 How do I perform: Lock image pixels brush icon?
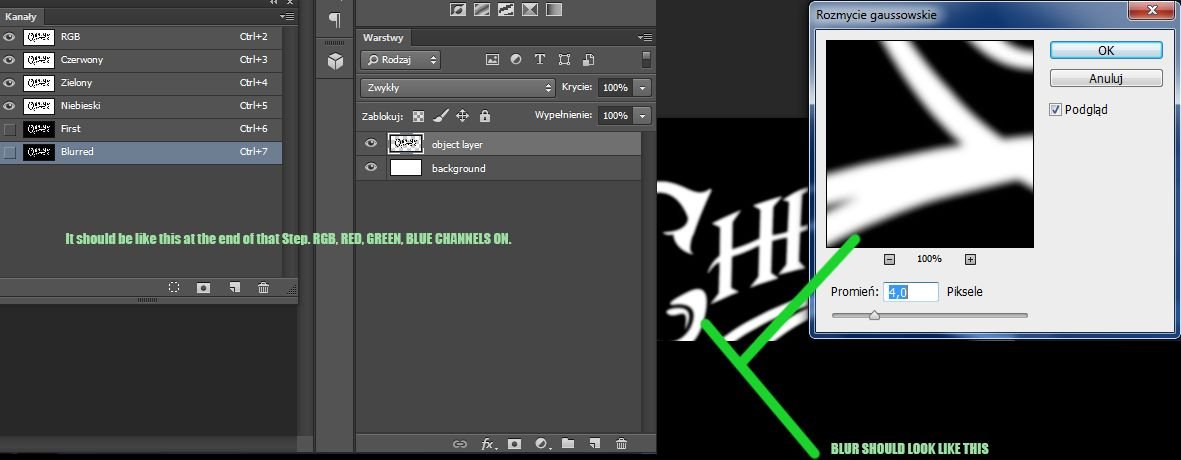441,115
